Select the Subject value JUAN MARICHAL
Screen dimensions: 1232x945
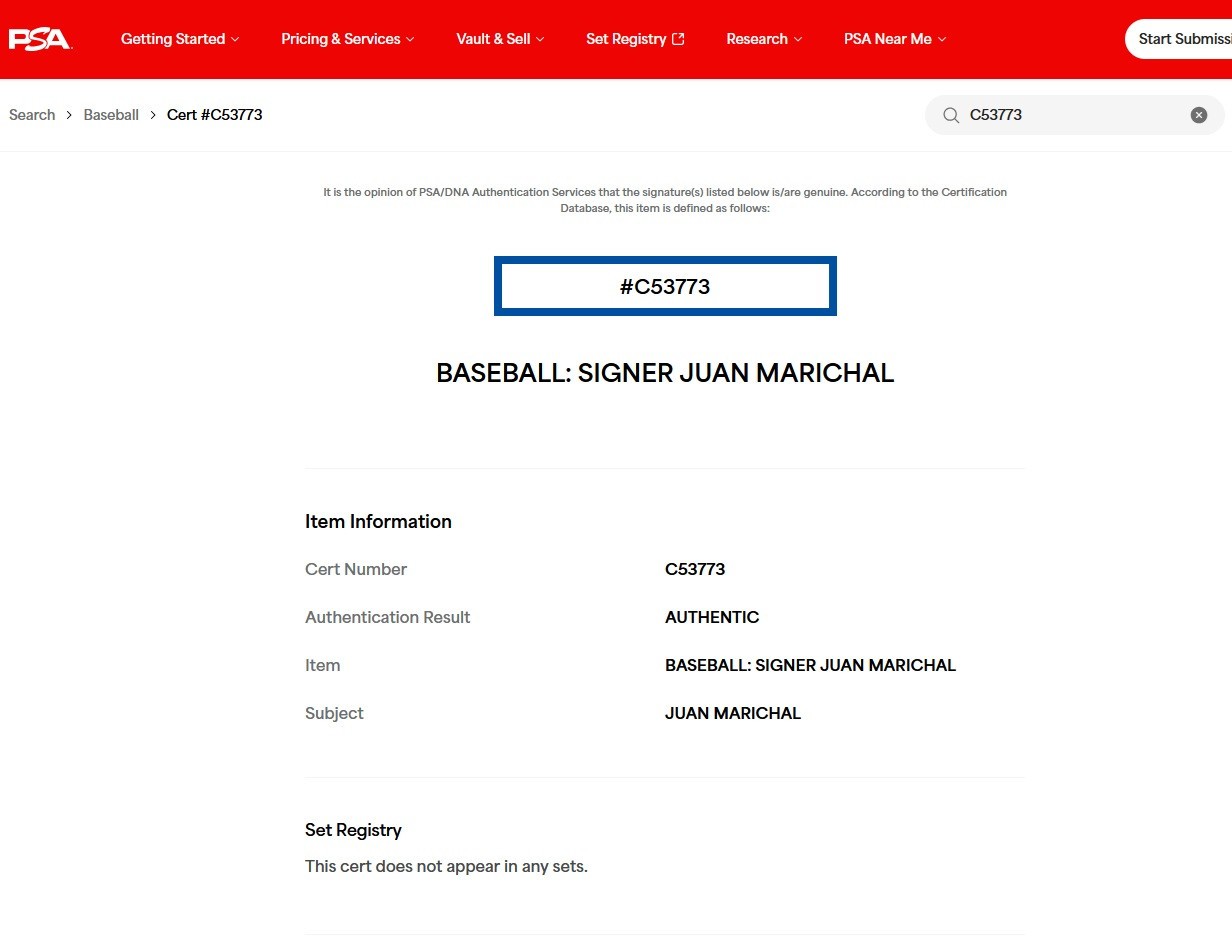click(x=733, y=713)
